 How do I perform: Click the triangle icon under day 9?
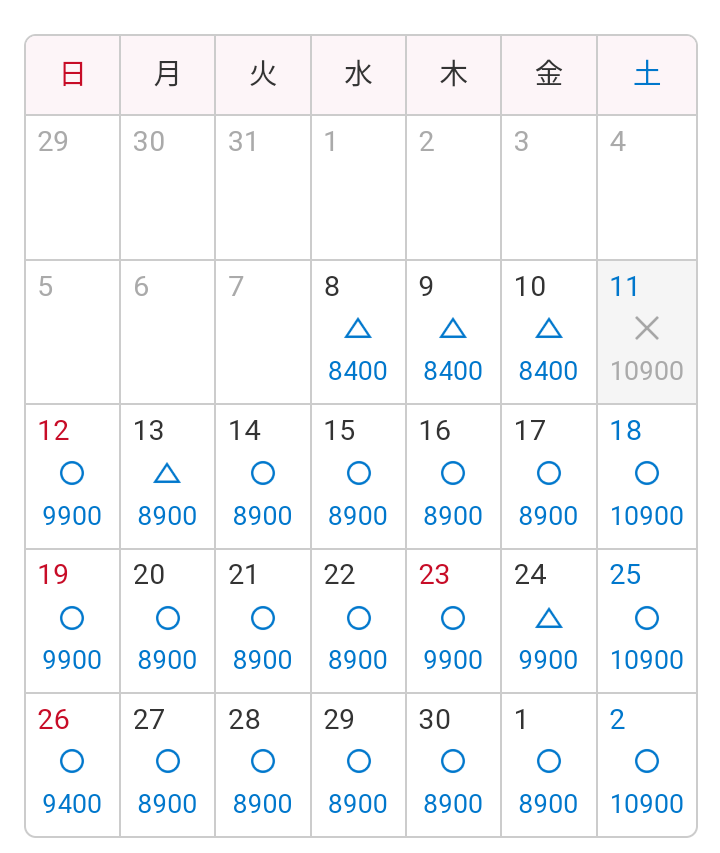pyautogui.click(x=453, y=329)
